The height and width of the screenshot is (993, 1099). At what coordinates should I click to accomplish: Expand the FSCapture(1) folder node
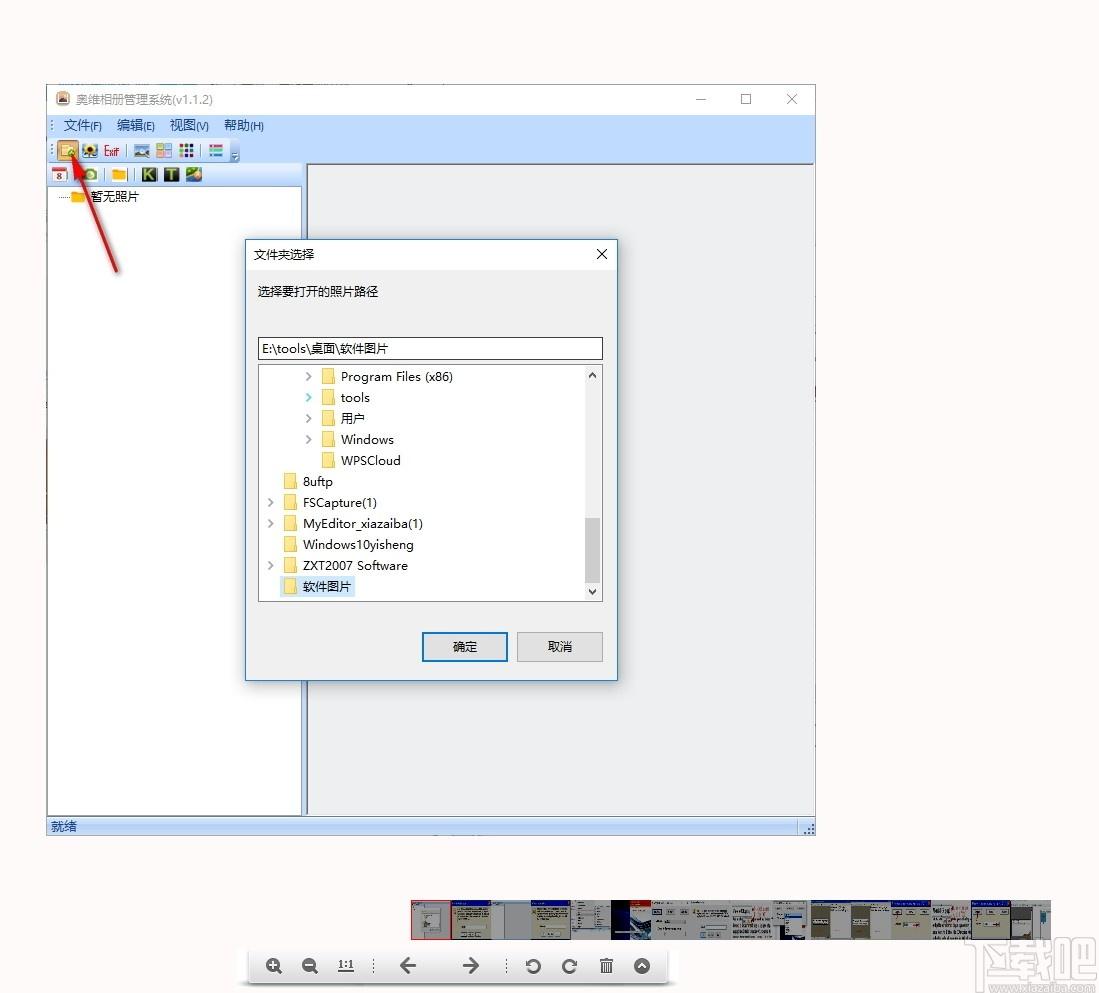click(271, 503)
